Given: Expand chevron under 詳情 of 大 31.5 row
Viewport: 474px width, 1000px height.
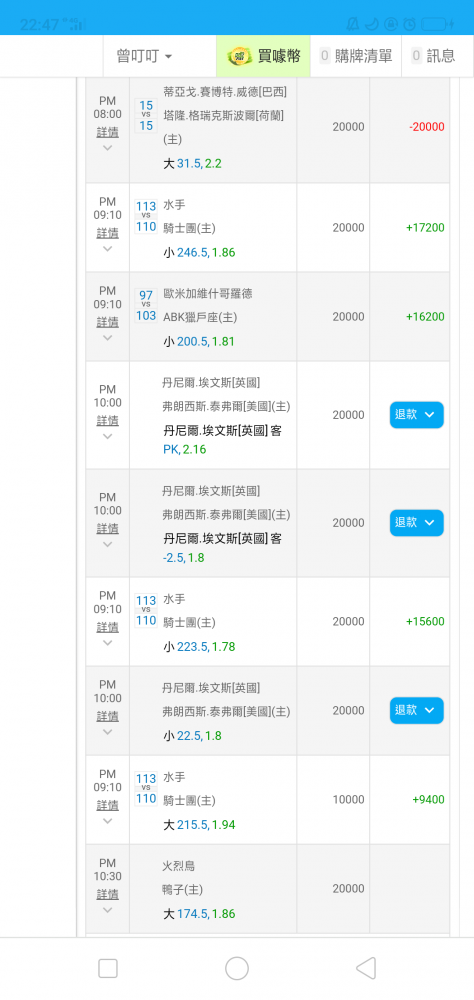Looking at the screenshot, I should pyautogui.click(x=107, y=148).
